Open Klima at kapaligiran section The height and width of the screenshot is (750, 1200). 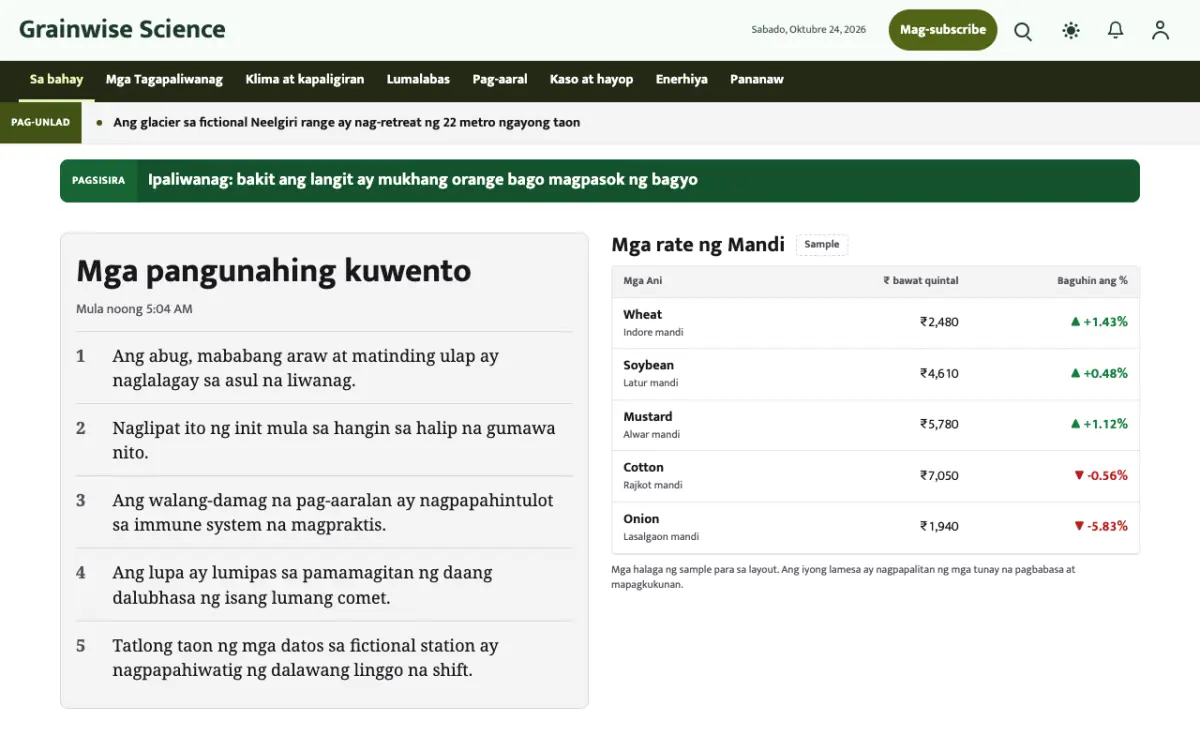click(x=305, y=80)
